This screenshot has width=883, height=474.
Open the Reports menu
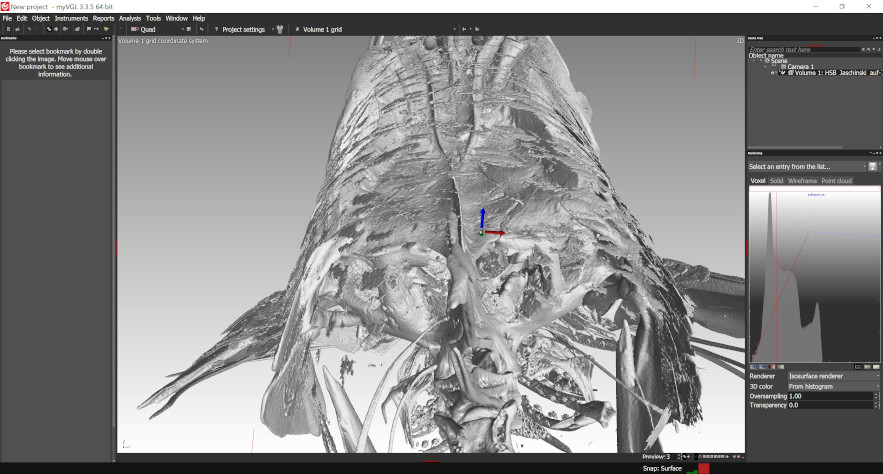[x=103, y=19]
